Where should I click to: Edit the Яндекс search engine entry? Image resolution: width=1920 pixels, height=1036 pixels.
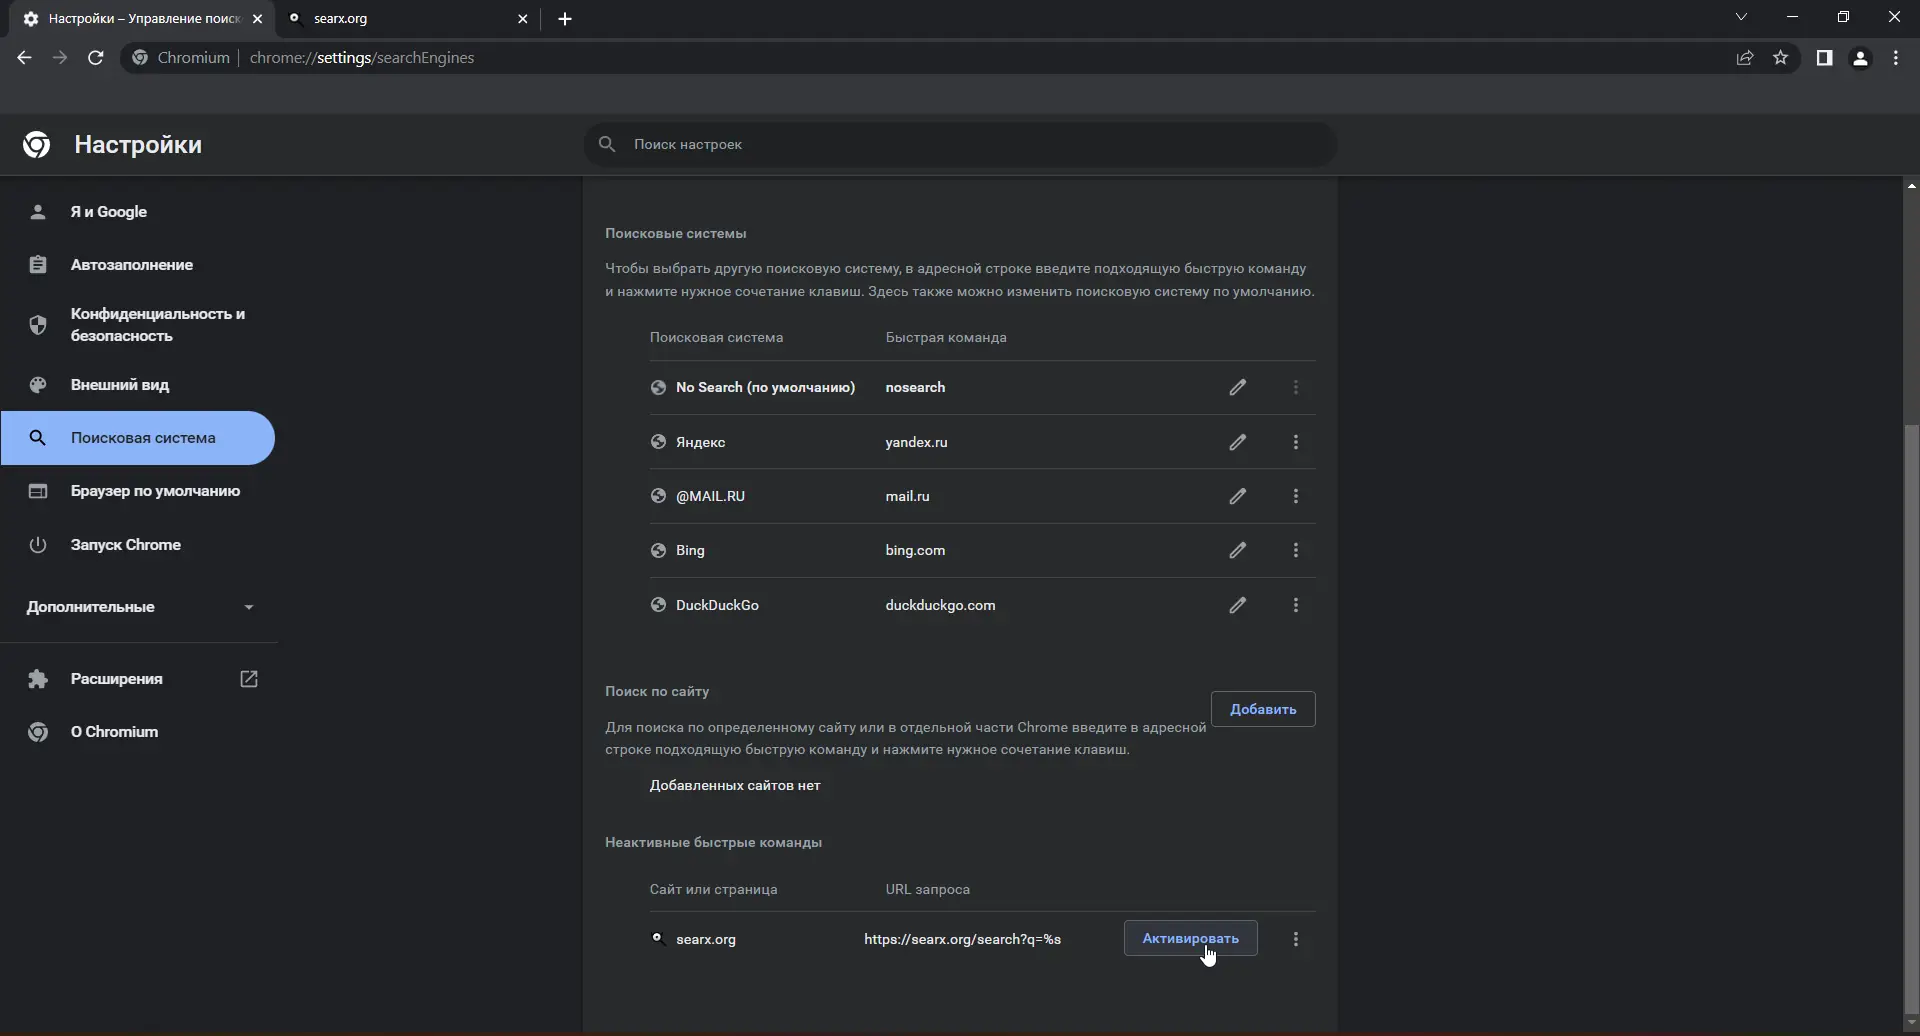(1238, 443)
